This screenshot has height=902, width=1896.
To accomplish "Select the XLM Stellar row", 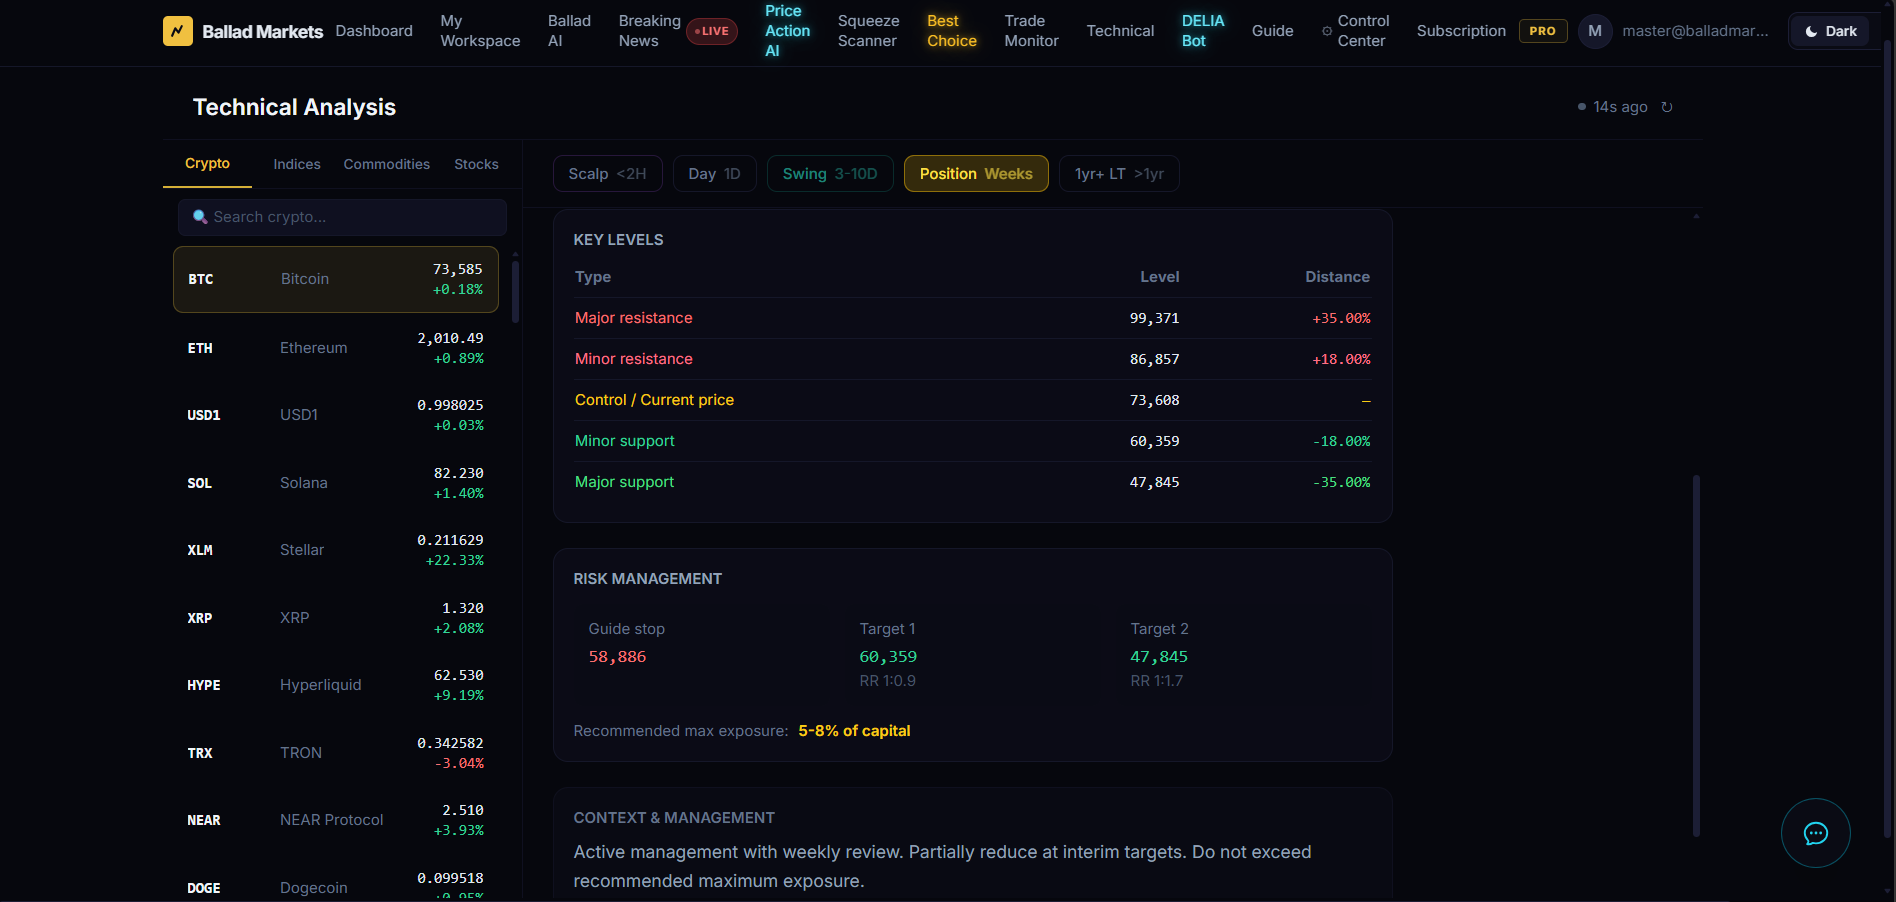I will (336, 550).
